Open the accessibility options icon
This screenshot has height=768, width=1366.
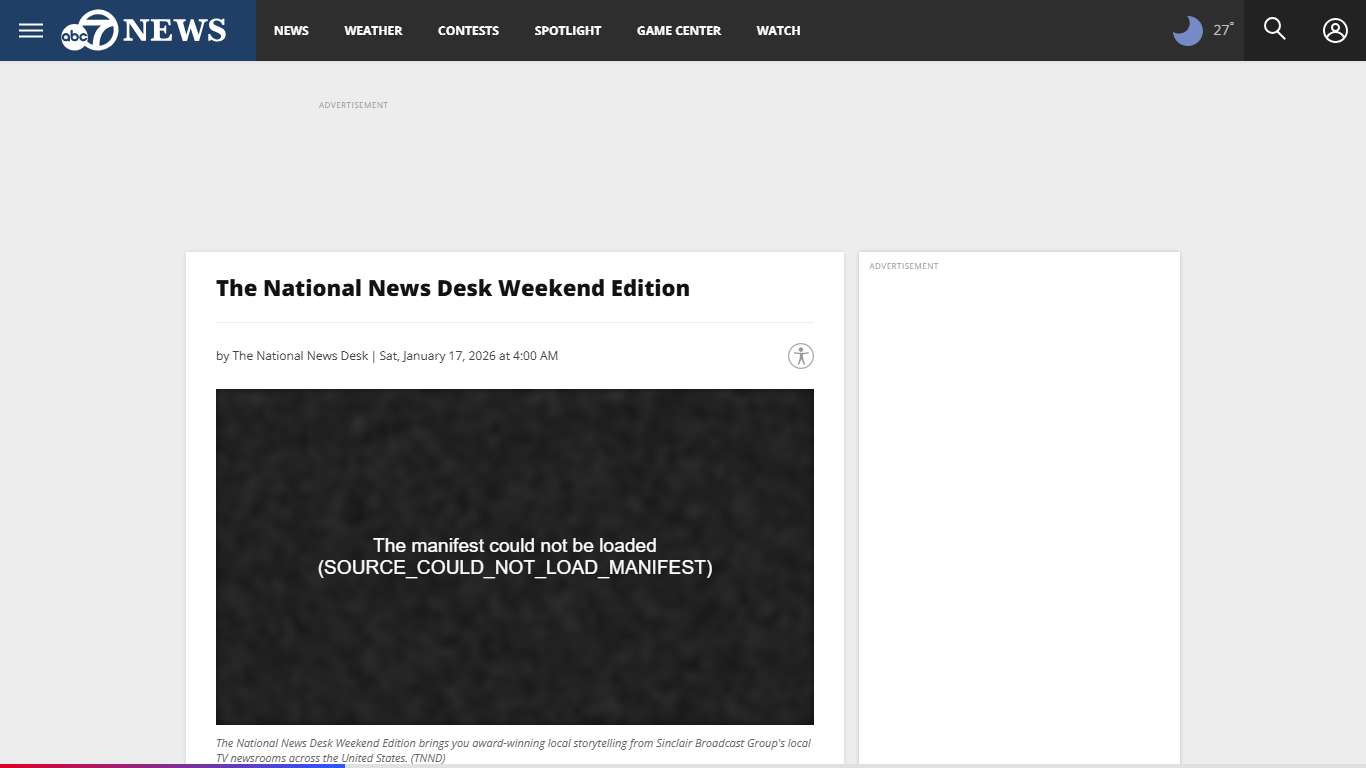pyautogui.click(x=800, y=355)
